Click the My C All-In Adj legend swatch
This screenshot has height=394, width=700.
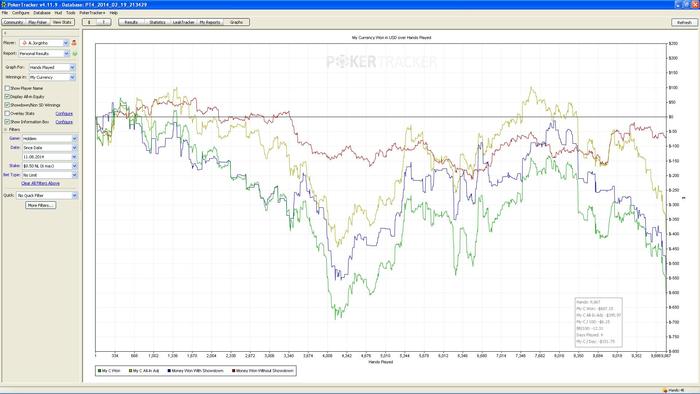130,371
